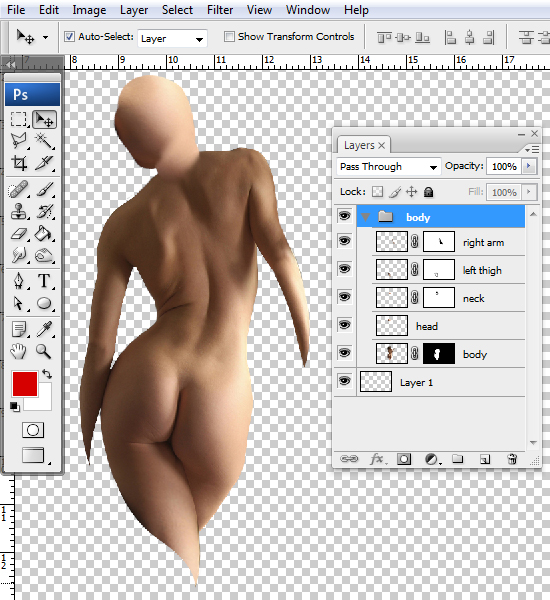This screenshot has height=600, width=550.
Task: Select the Ellipse shape tool
Action: point(44,303)
